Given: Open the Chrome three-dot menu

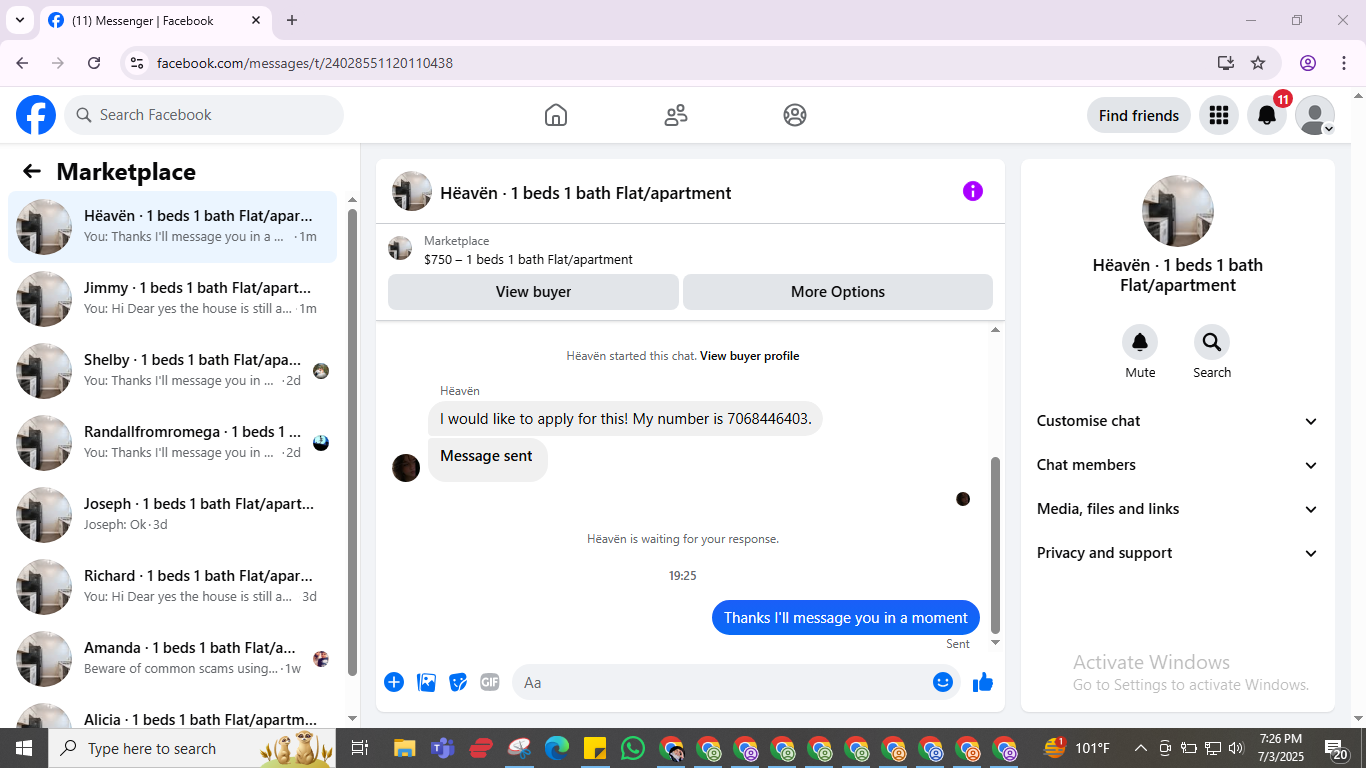Looking at the screenshot, I should [1343, 63].
